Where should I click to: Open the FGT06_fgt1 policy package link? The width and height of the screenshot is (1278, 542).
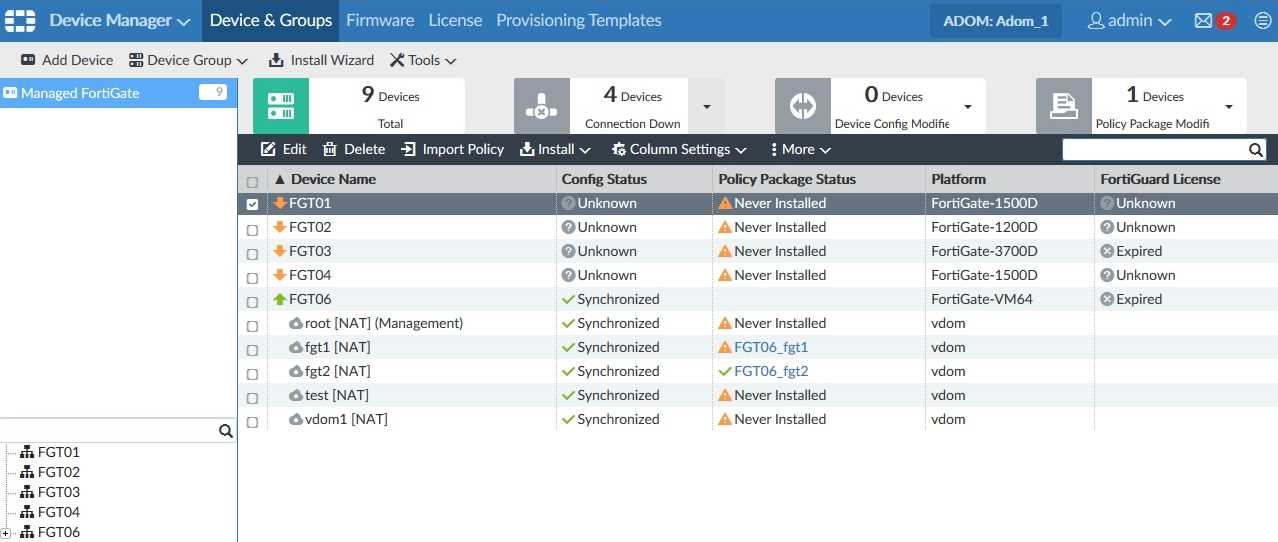pos(771,347)
